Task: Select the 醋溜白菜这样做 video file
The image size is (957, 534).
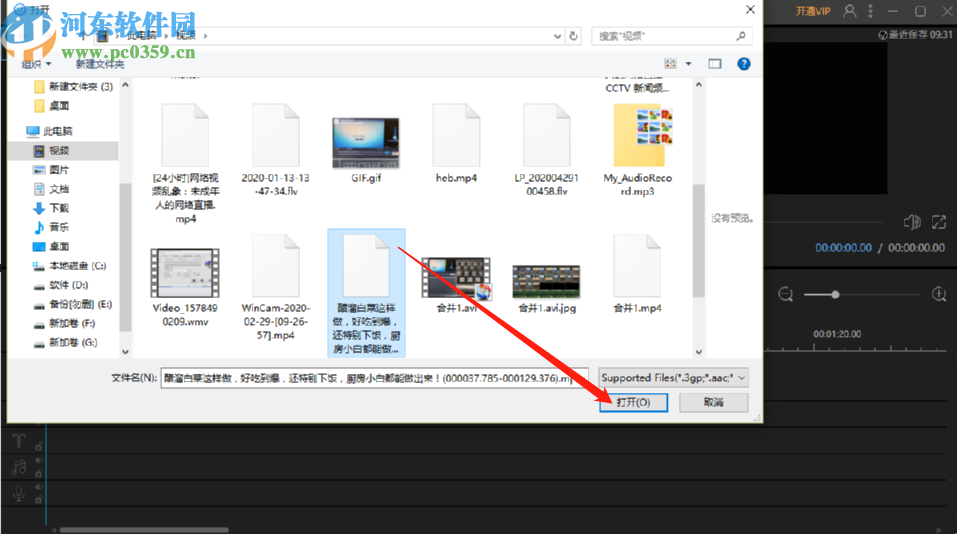Action: (x=366, y=293)
